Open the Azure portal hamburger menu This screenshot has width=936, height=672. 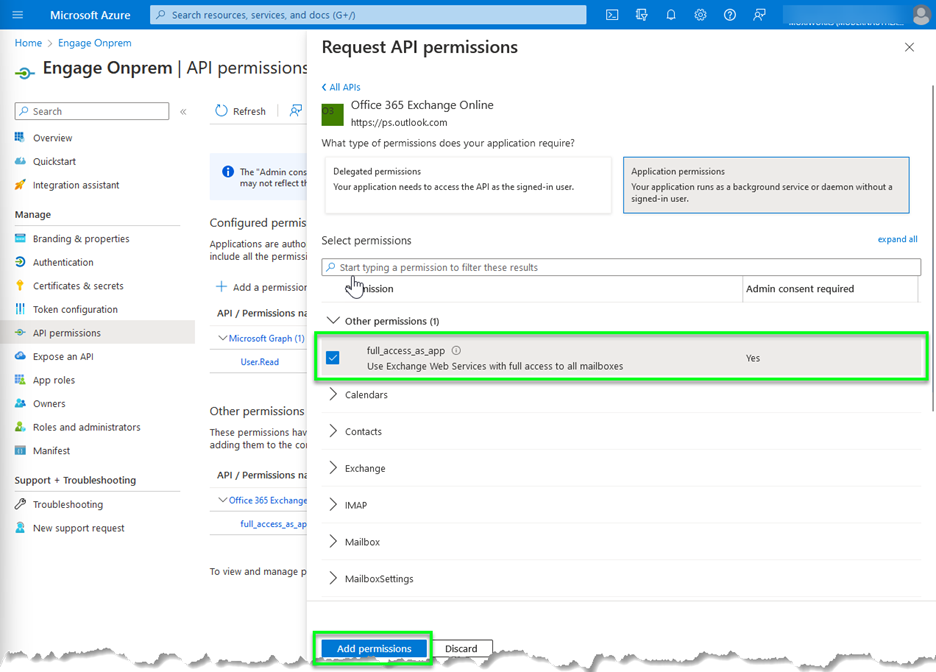pos(17,15)
